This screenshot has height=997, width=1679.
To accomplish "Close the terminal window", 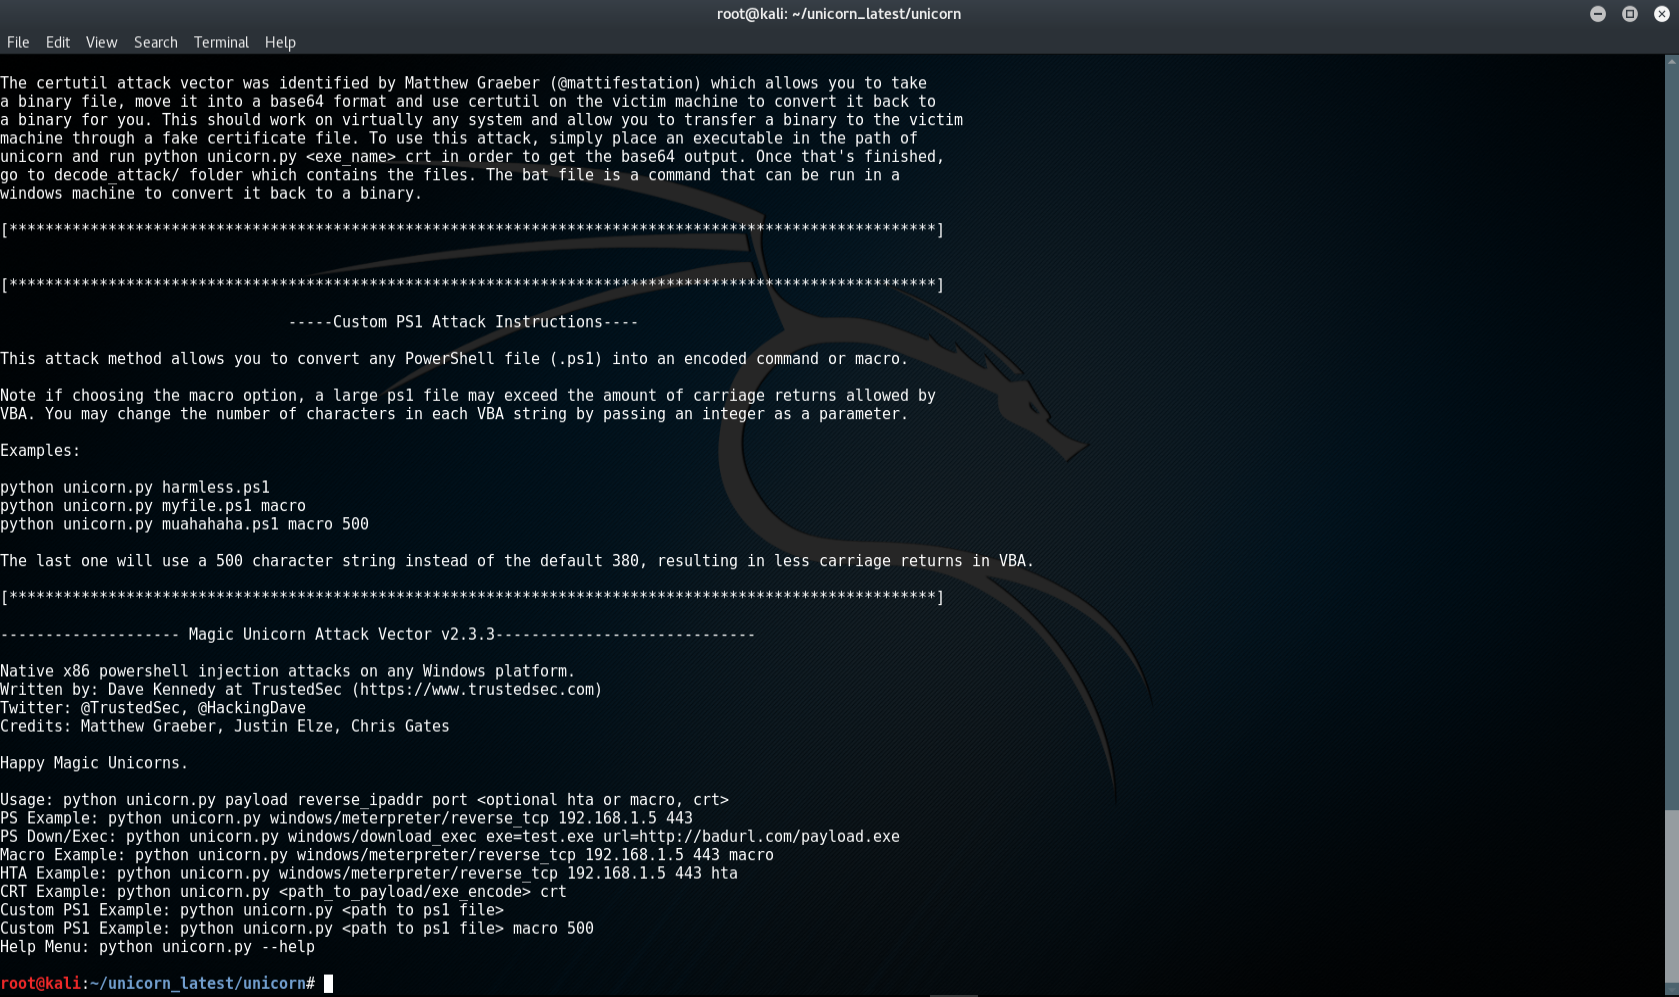I will point(1662,14).
